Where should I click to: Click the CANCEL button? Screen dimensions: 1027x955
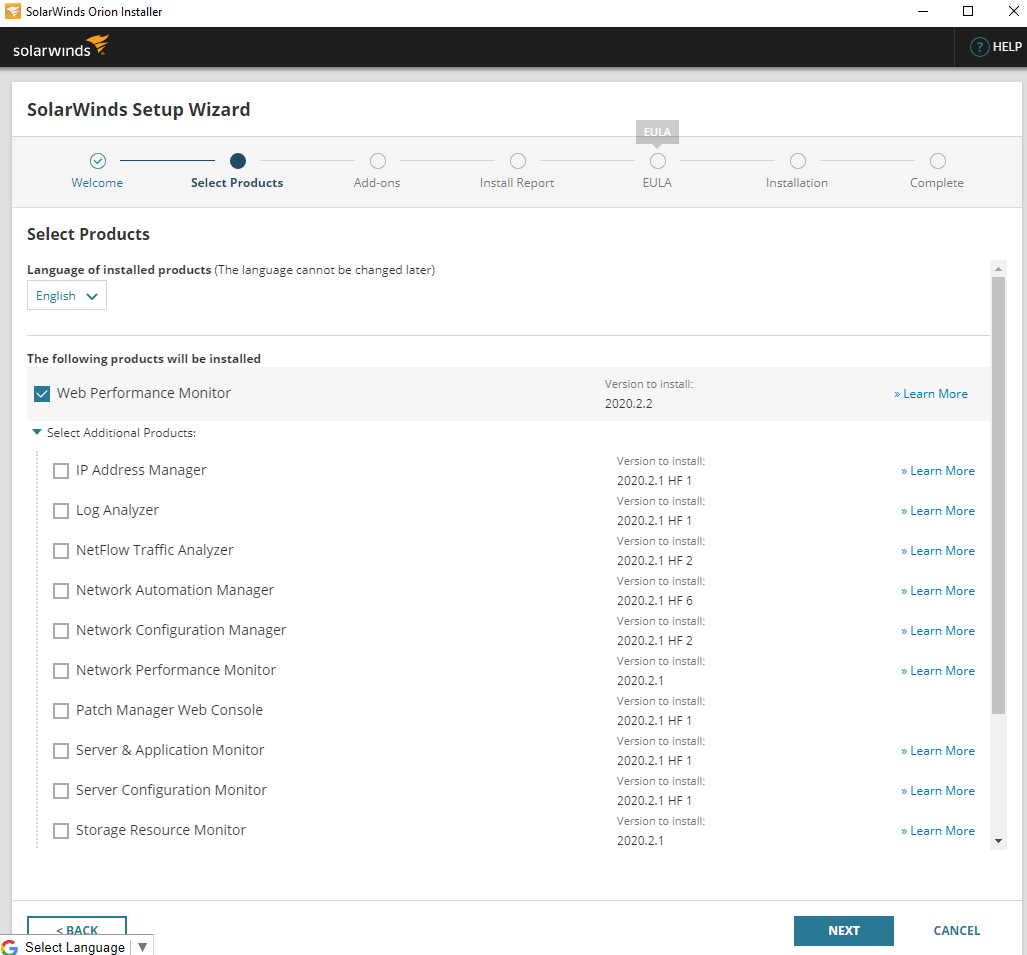[956, 930]
